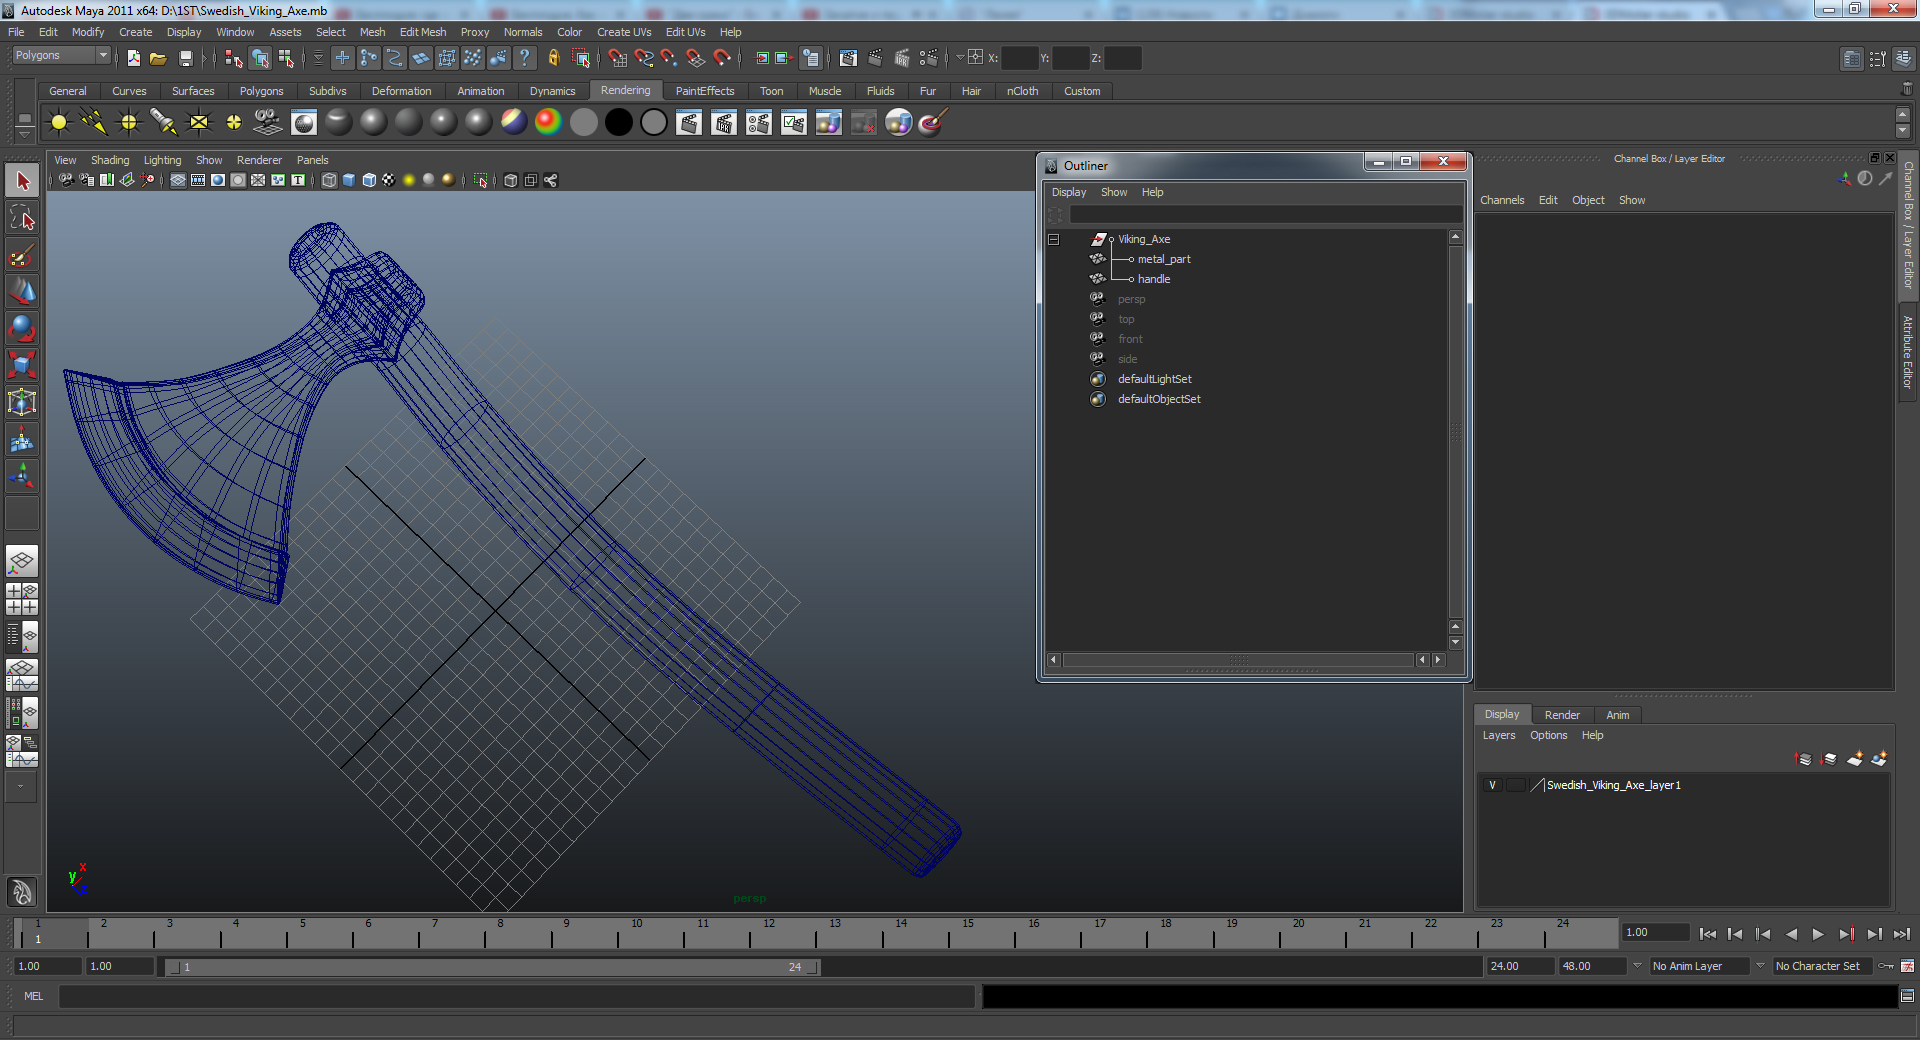The height and width of the screenshot is (1040, 1920).
Task: Toggle the black IPR render shelf swatch
Action: coord(619,122)
